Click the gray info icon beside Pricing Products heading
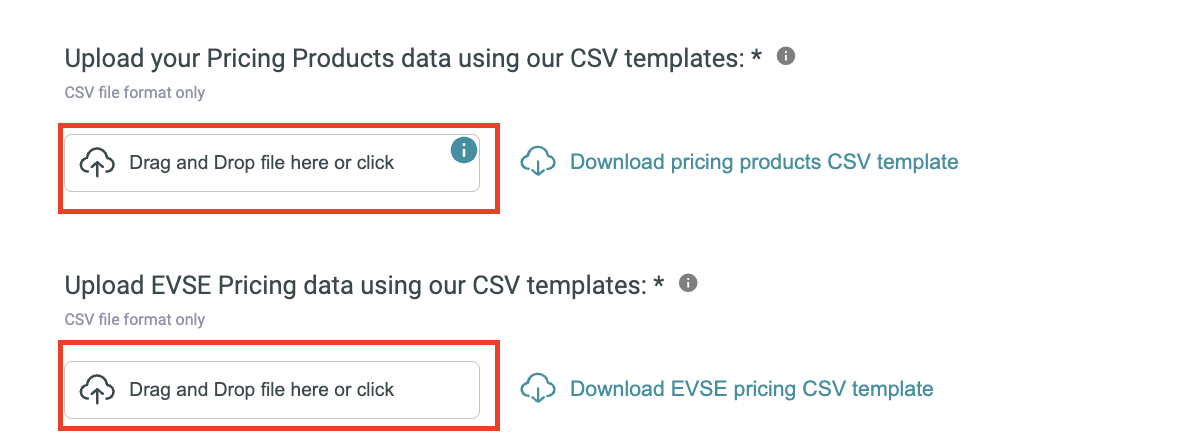This screenshot has height=434, width=1184. click(x=786, y=57)
